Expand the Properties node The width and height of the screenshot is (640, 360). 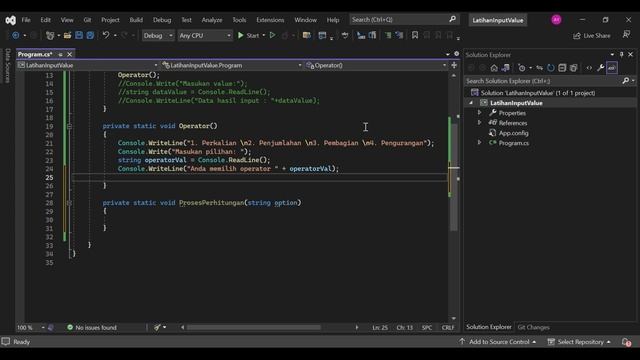[x=480, y=113]
